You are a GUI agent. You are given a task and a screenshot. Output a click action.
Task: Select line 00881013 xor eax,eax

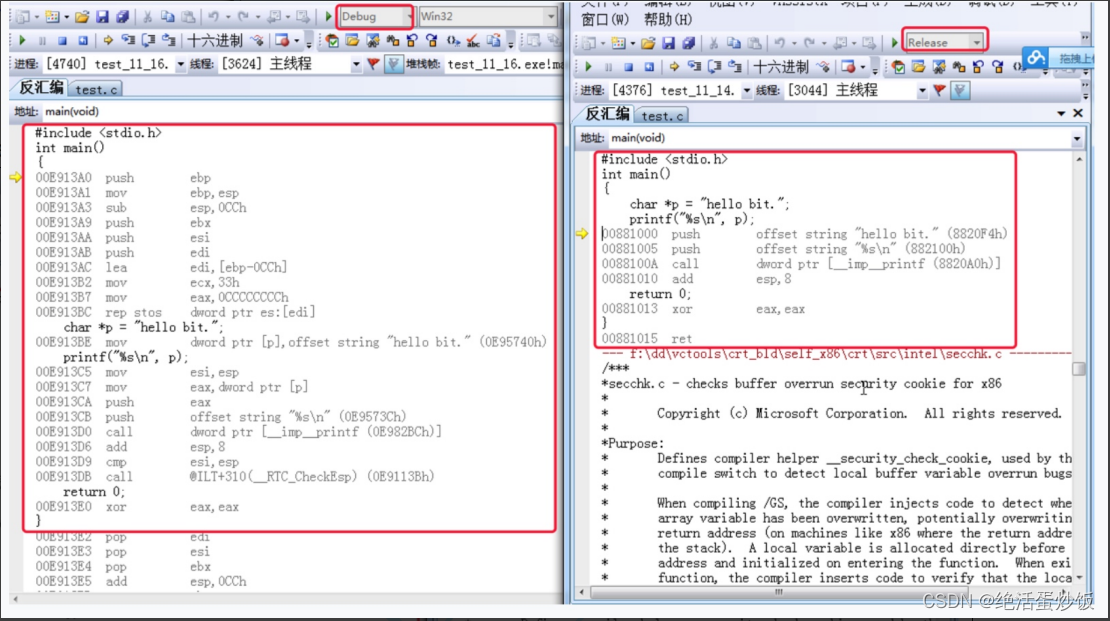pyautogui.click(x=704, y=309)
